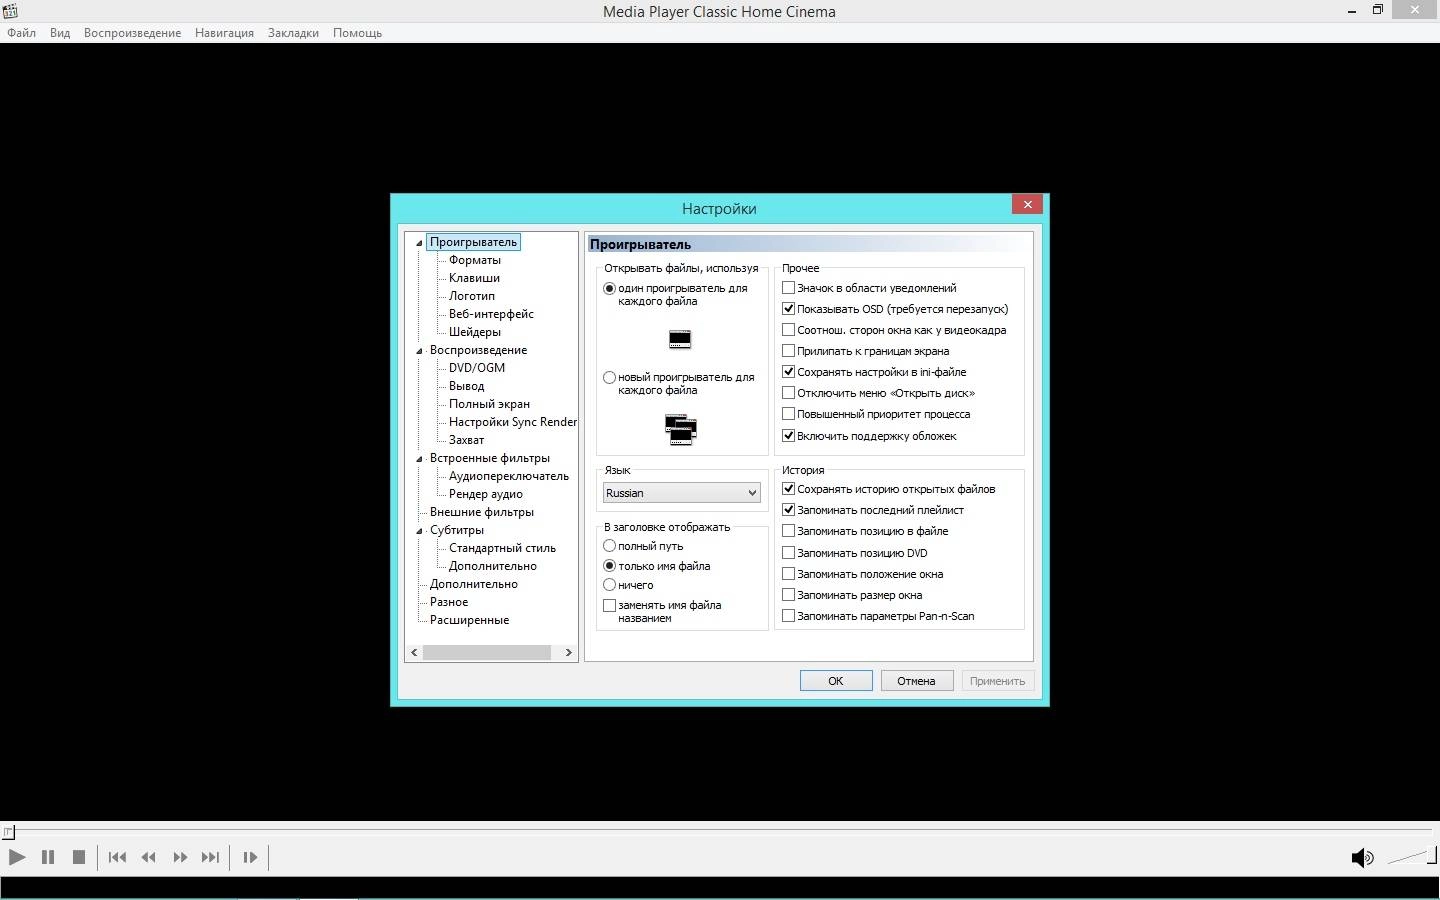Click the Pause button in playback bar
The height and width of the screenshot is (900, 1440).
(47, 857)
